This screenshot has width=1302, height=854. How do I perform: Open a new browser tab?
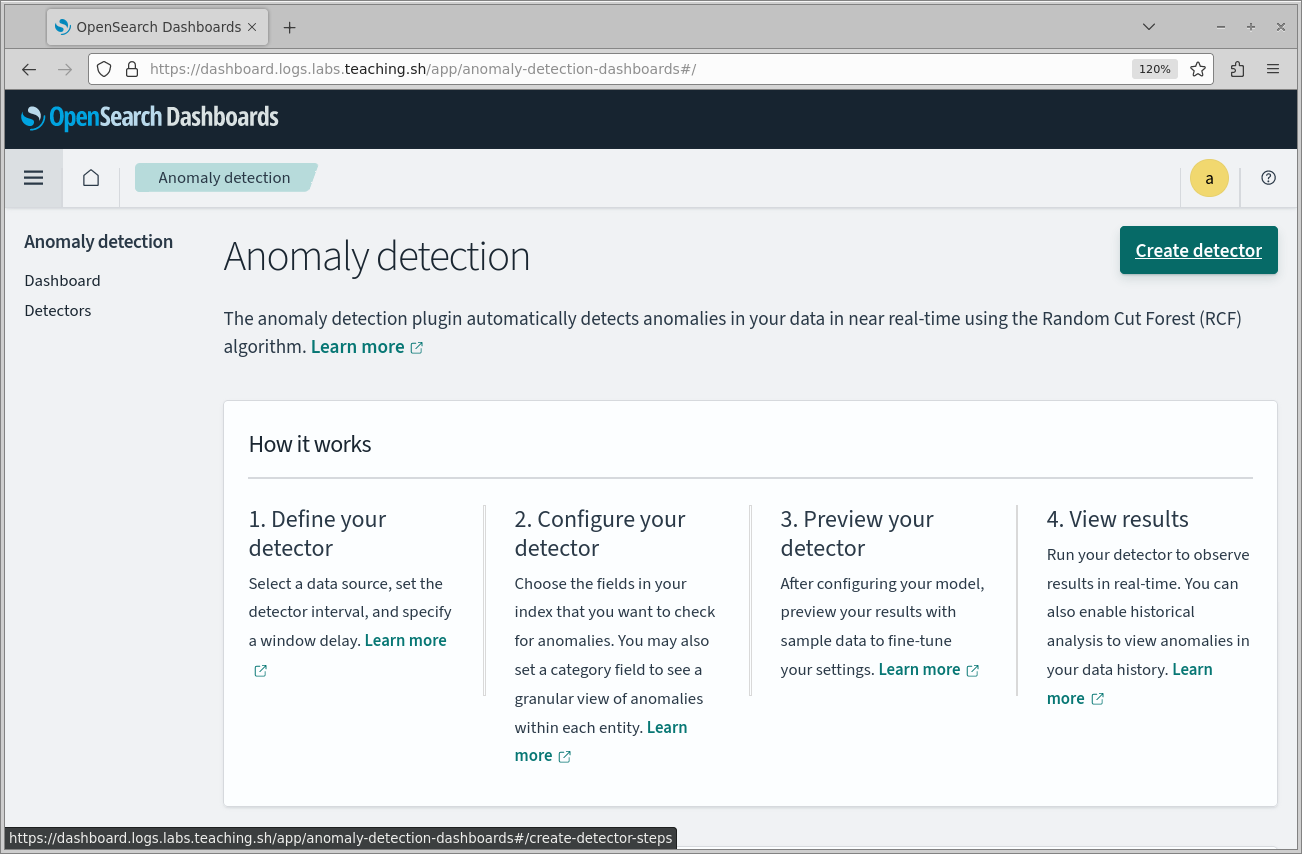point(289,27)
